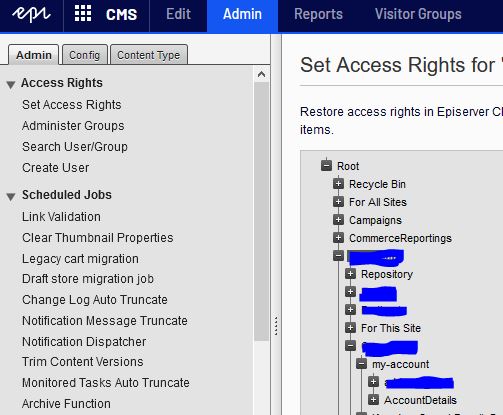Expand the Campaigns node

[338, 220]
